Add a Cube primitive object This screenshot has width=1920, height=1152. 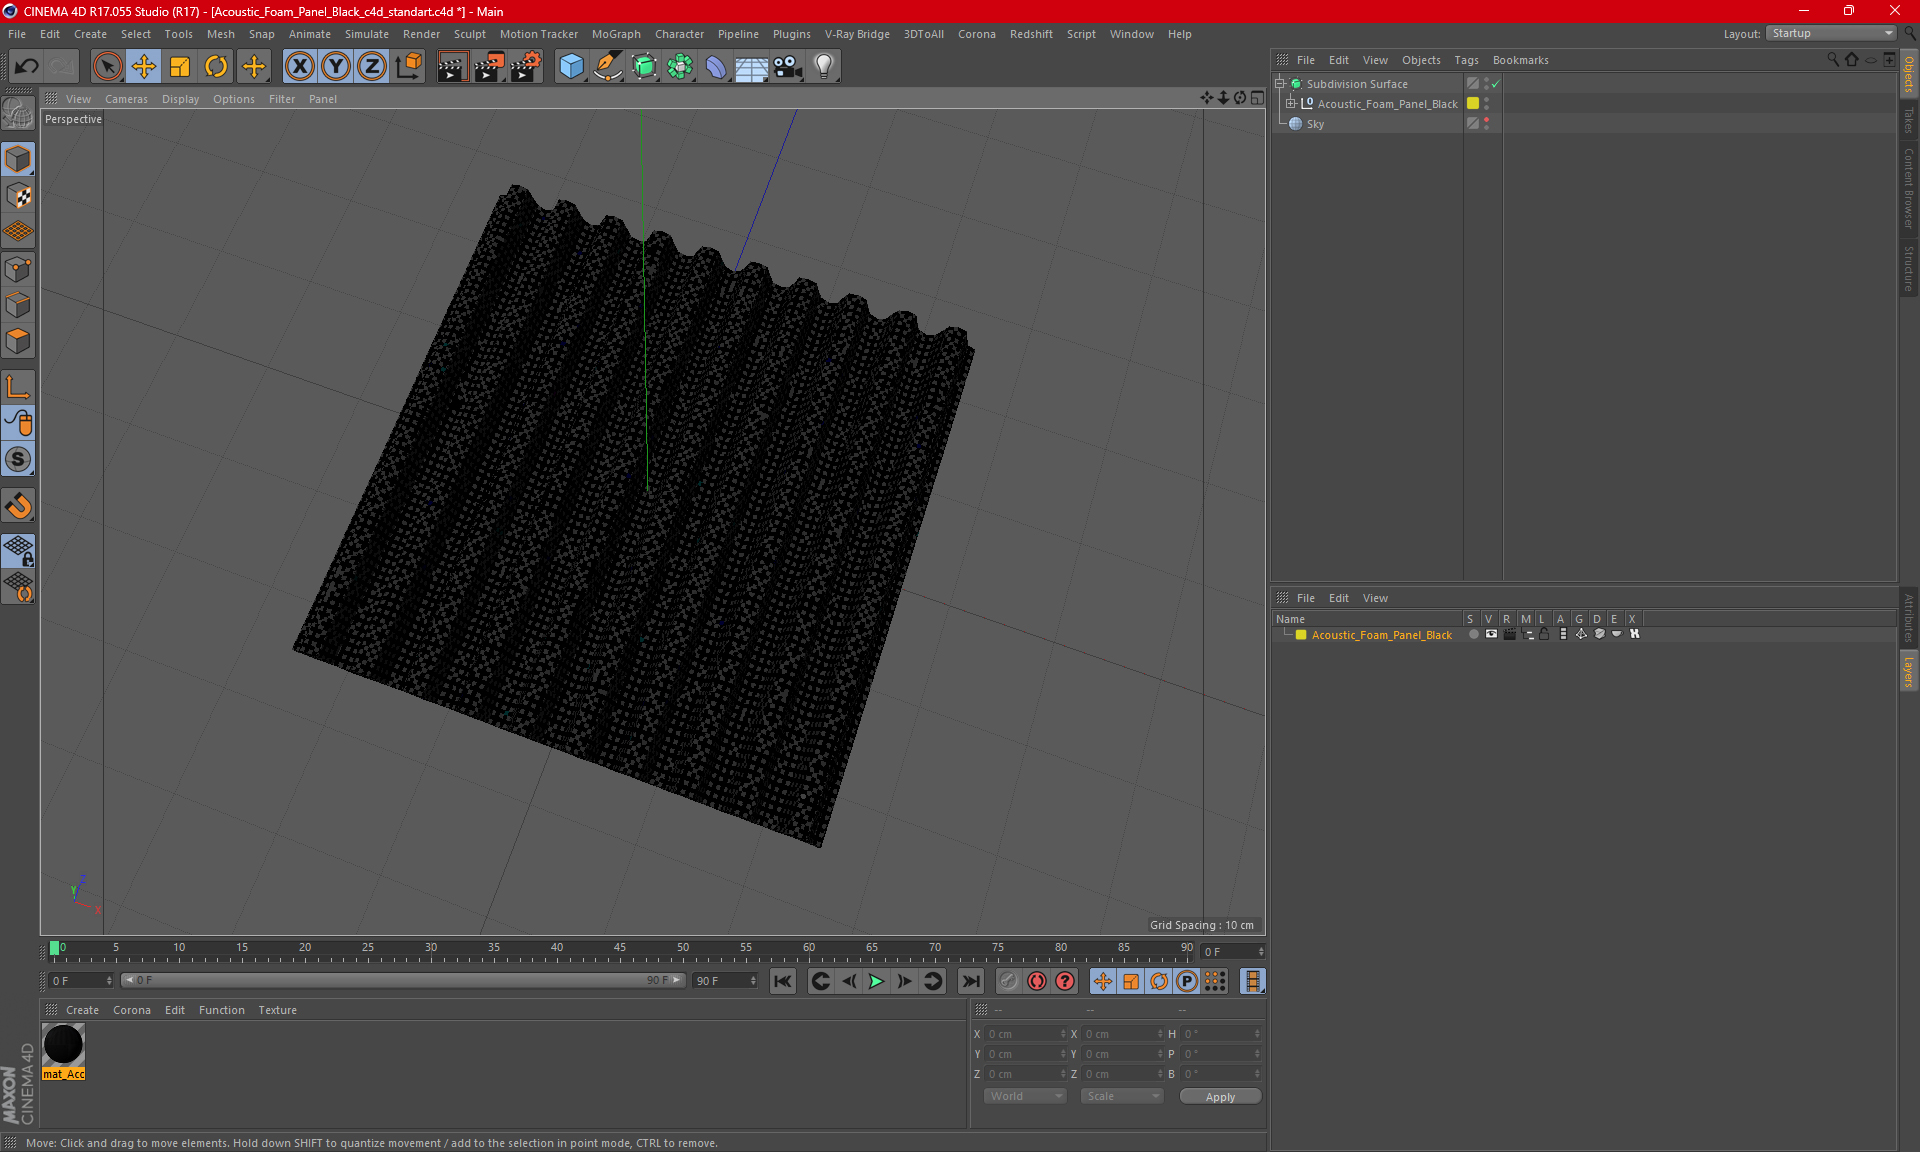571,67
